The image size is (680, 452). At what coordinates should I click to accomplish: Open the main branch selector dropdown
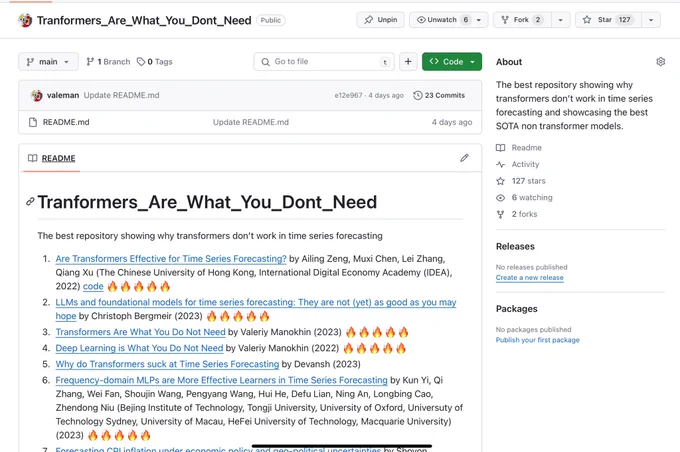point(48,62)
